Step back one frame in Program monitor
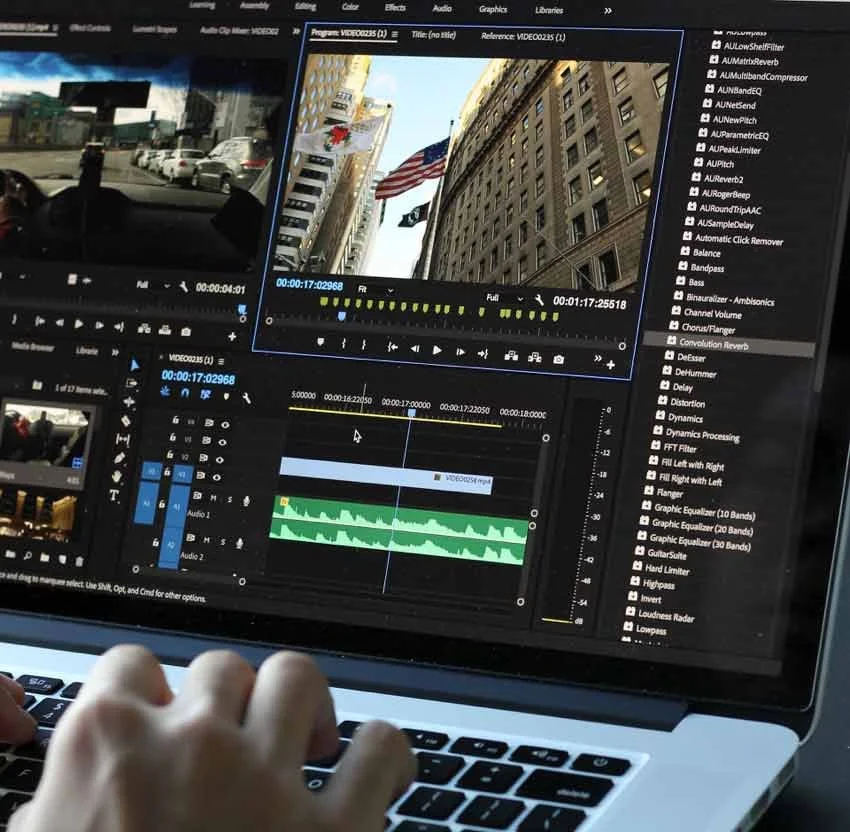Viewport: 850px width, 832px height. coord(415,349)
